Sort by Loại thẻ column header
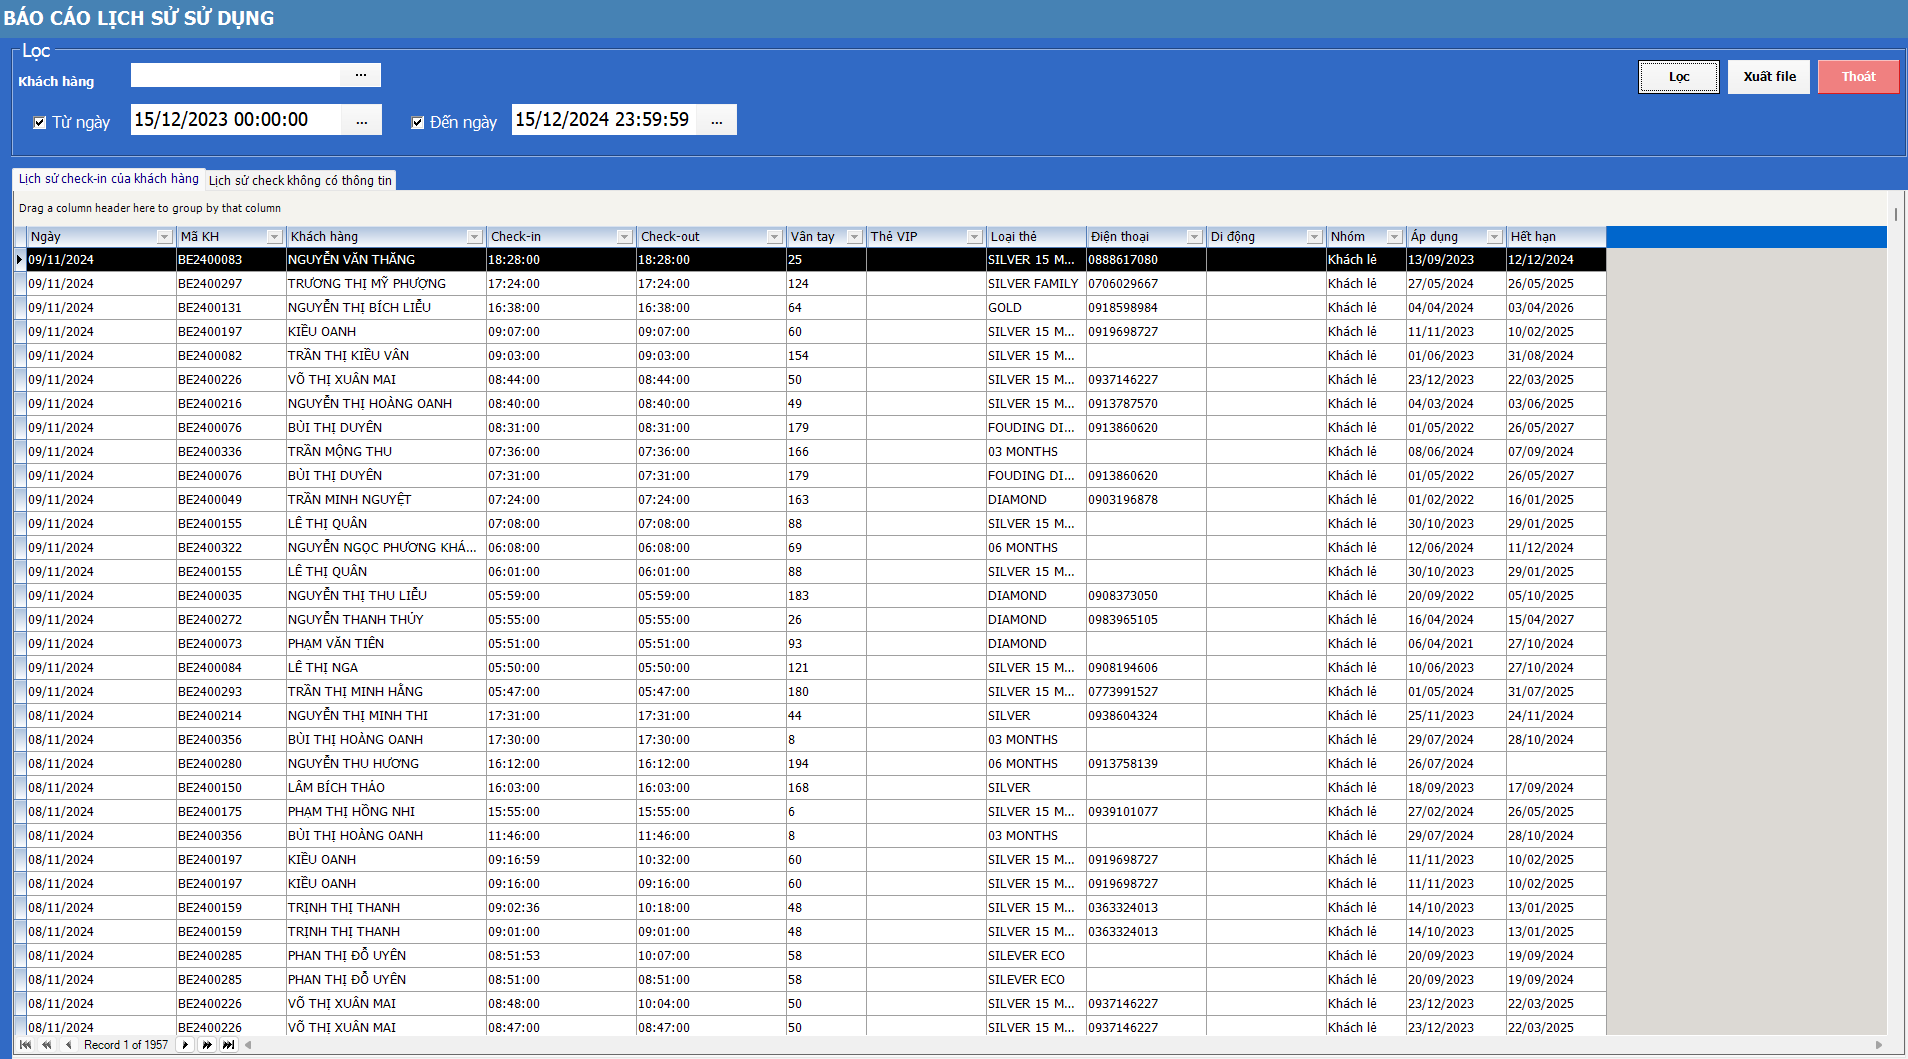Screen dimensions: 1908x1059 1036,237
